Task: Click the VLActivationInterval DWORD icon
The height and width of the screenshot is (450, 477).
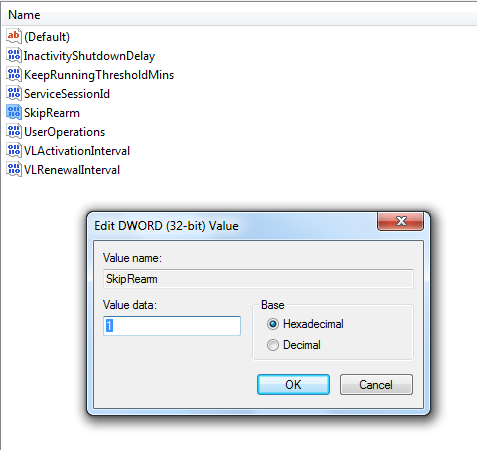Action: [14, 150]
